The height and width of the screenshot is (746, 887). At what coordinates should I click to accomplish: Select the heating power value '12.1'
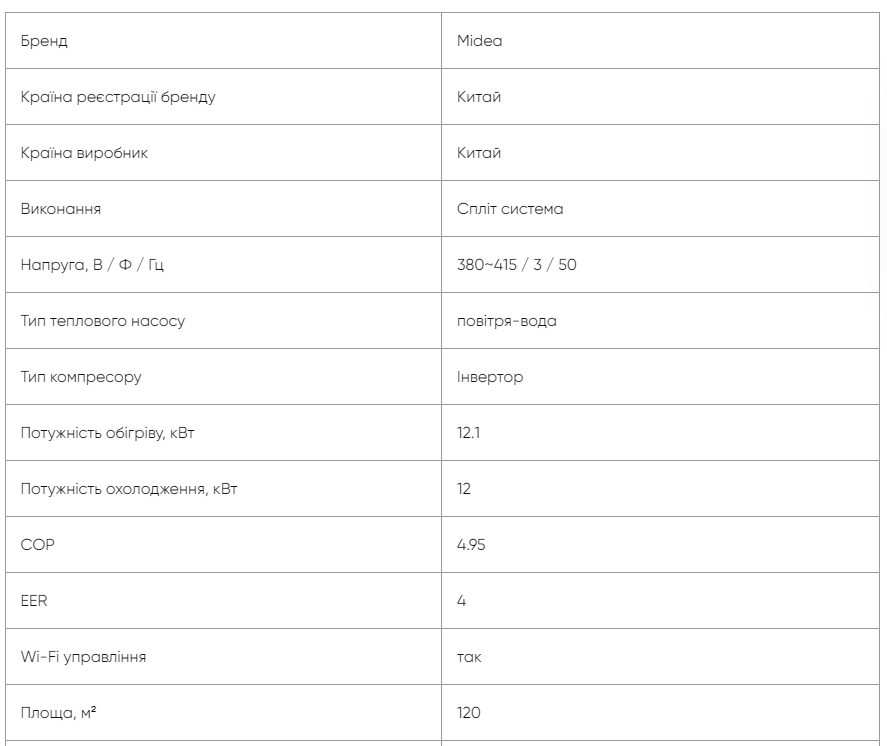coord(468,434)
